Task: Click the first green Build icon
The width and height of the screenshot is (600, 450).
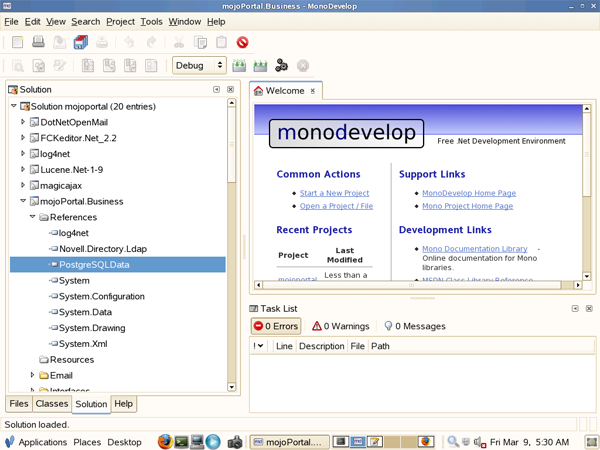Action: coord(239,66)
